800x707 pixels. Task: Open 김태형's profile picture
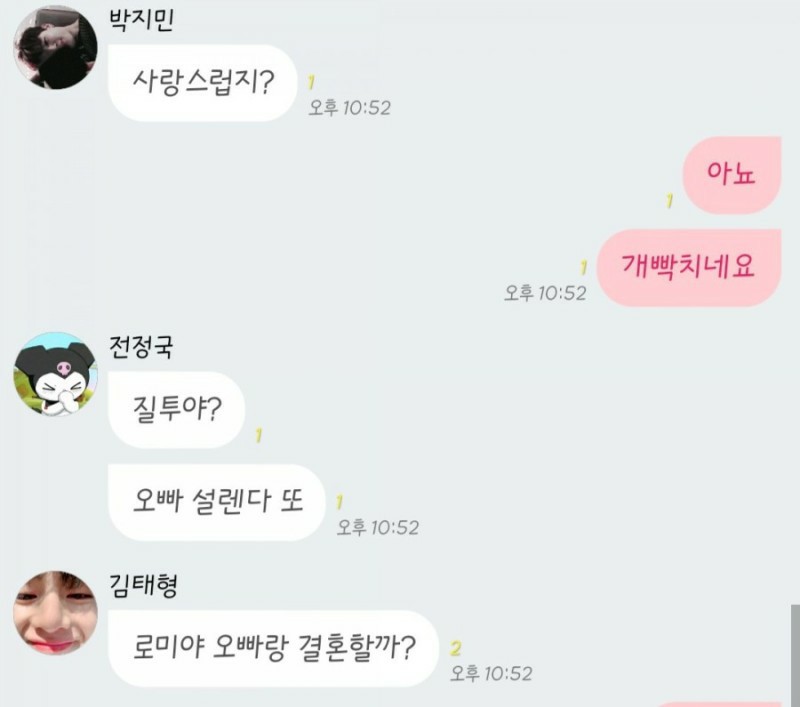coord(55,613)
